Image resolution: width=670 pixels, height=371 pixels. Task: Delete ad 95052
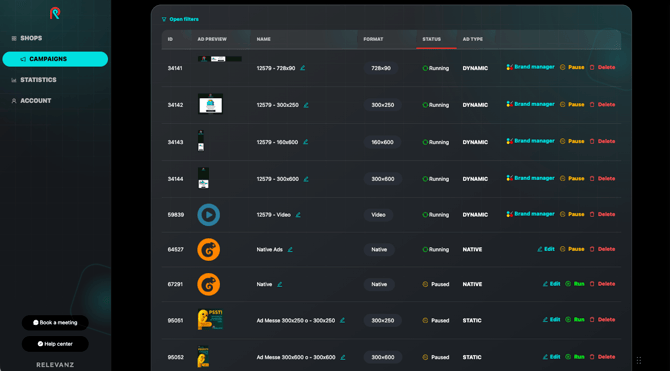tap(602, 357)
